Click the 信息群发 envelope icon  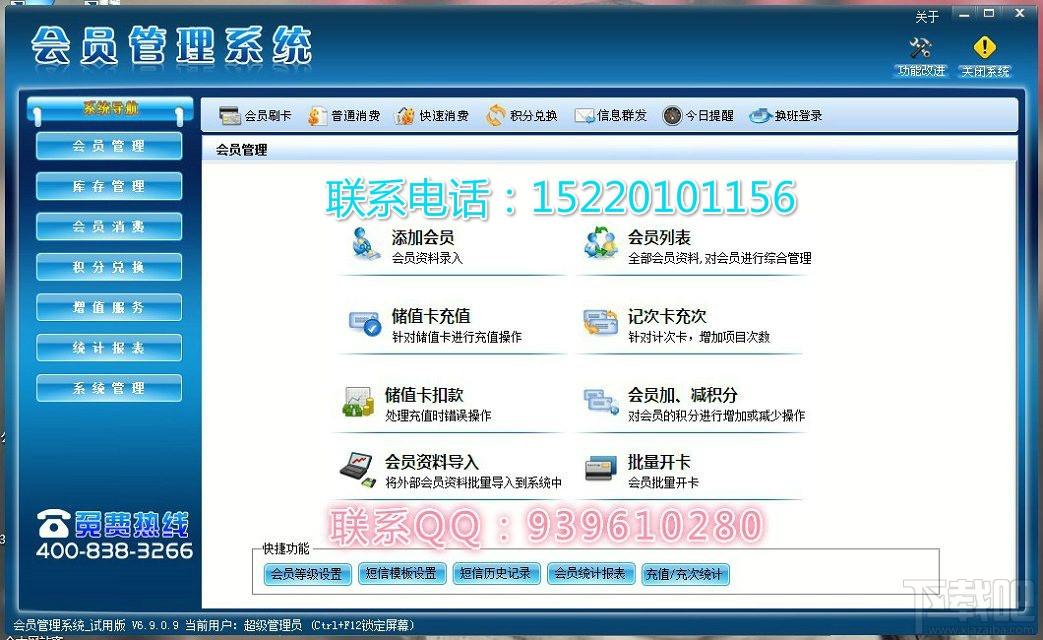pos(584,116)
